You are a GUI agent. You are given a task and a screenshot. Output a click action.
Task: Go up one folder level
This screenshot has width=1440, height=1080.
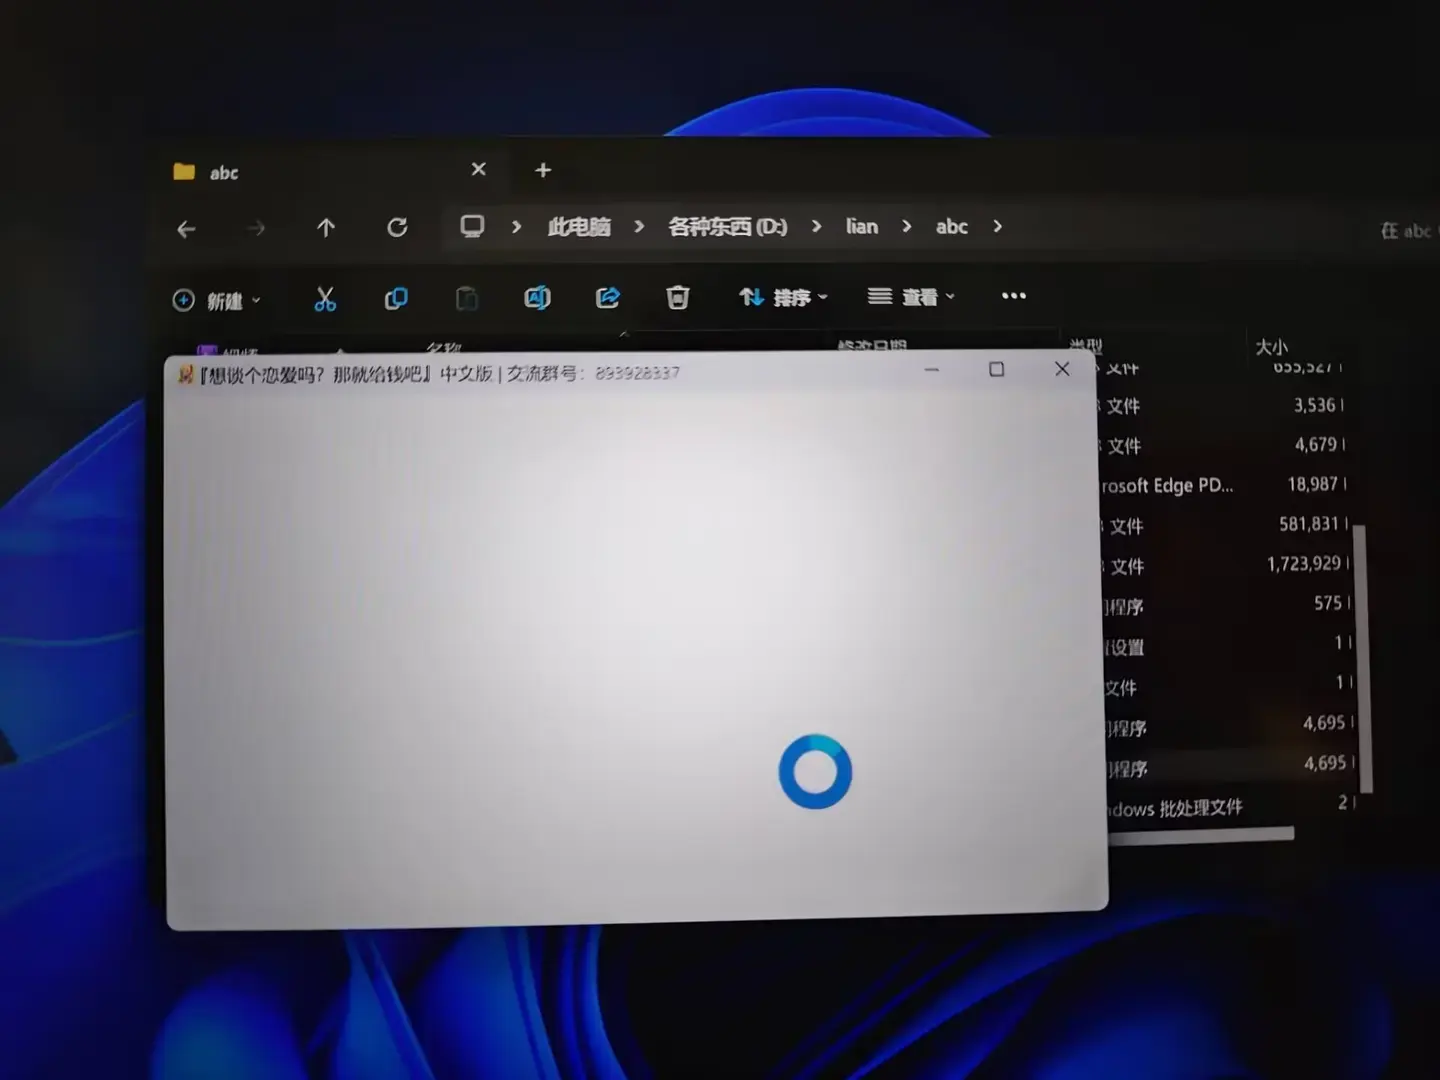tap(326, 228)
